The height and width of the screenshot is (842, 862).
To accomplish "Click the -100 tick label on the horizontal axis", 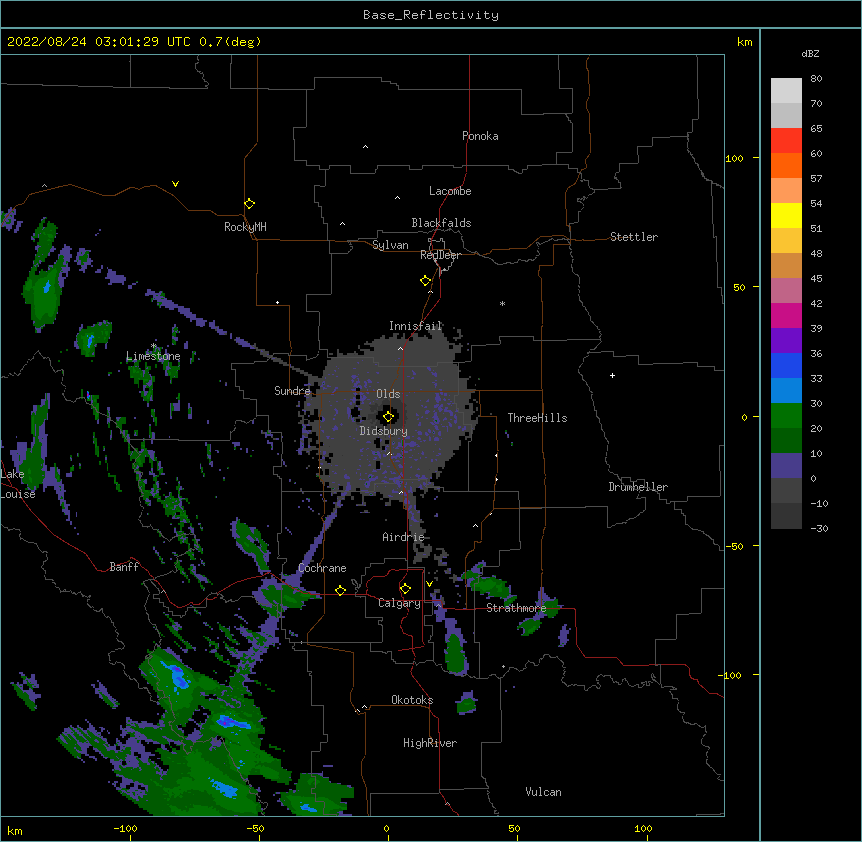I will [125, 828].
